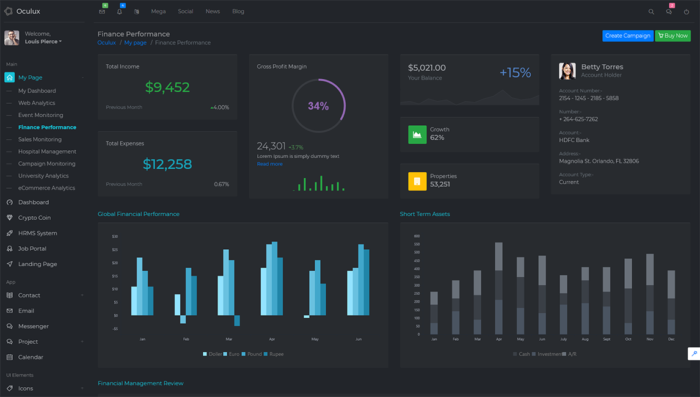This screenshot has width=700, height=397.
Task: Click the $12,258 total expenses value
Action: click(167, 164)
